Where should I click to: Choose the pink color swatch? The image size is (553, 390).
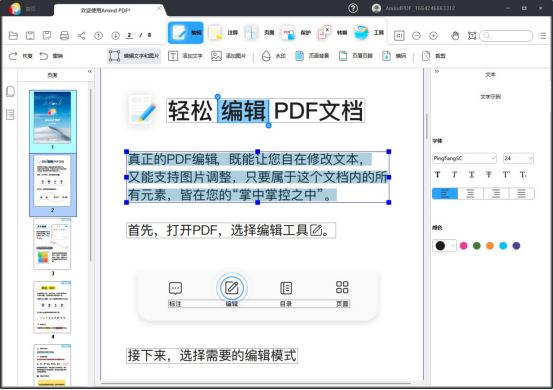click(x=463, y=246)
